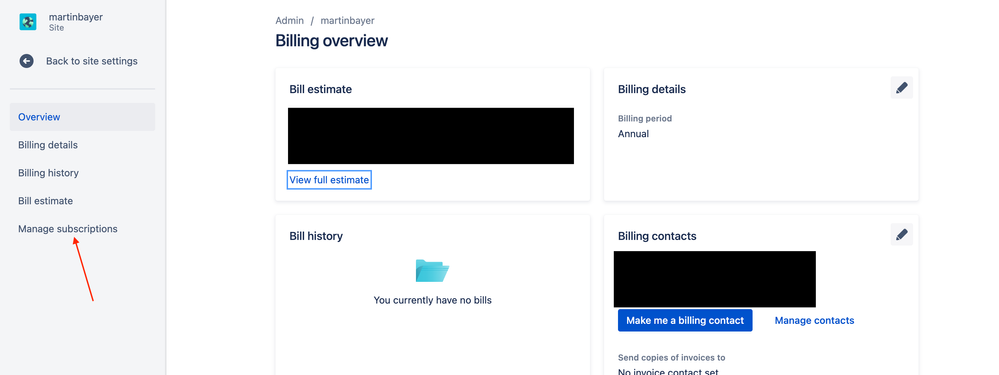Edit Billing details with pencil icon
999x375 pixels.
pyautogui.click(x=902, y=88)
